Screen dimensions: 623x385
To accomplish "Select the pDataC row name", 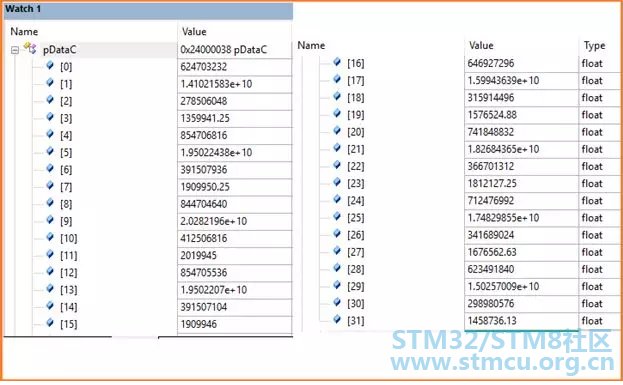I will [60, 50].
